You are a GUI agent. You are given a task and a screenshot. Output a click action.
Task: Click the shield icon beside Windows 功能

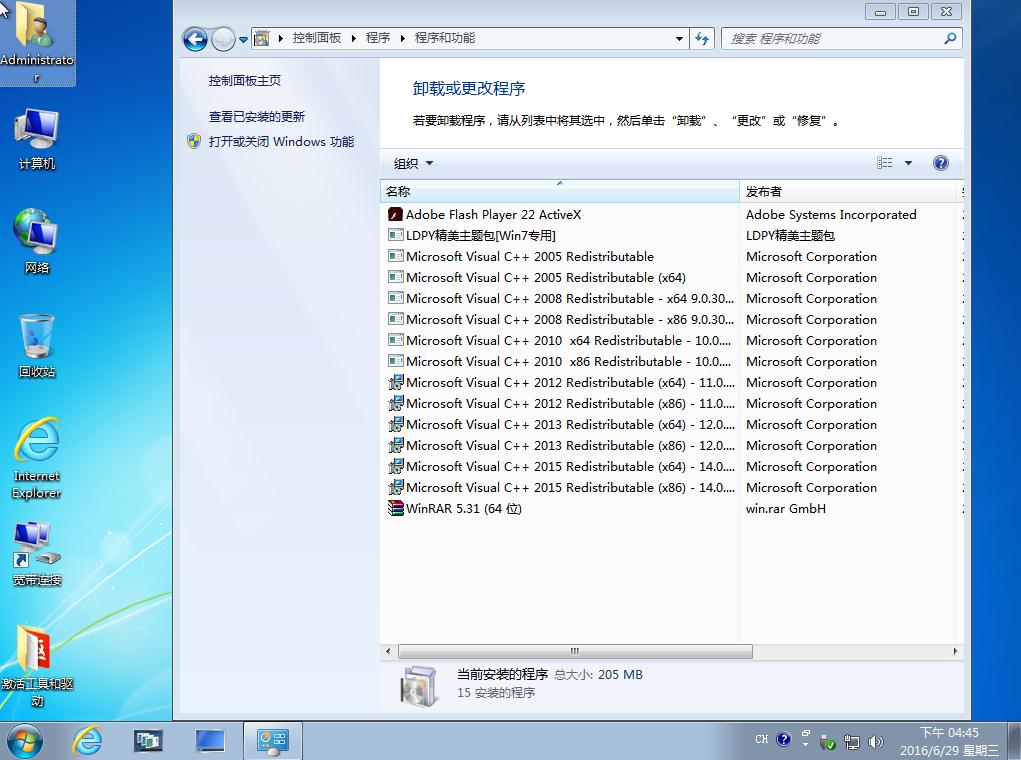[194, 141]
